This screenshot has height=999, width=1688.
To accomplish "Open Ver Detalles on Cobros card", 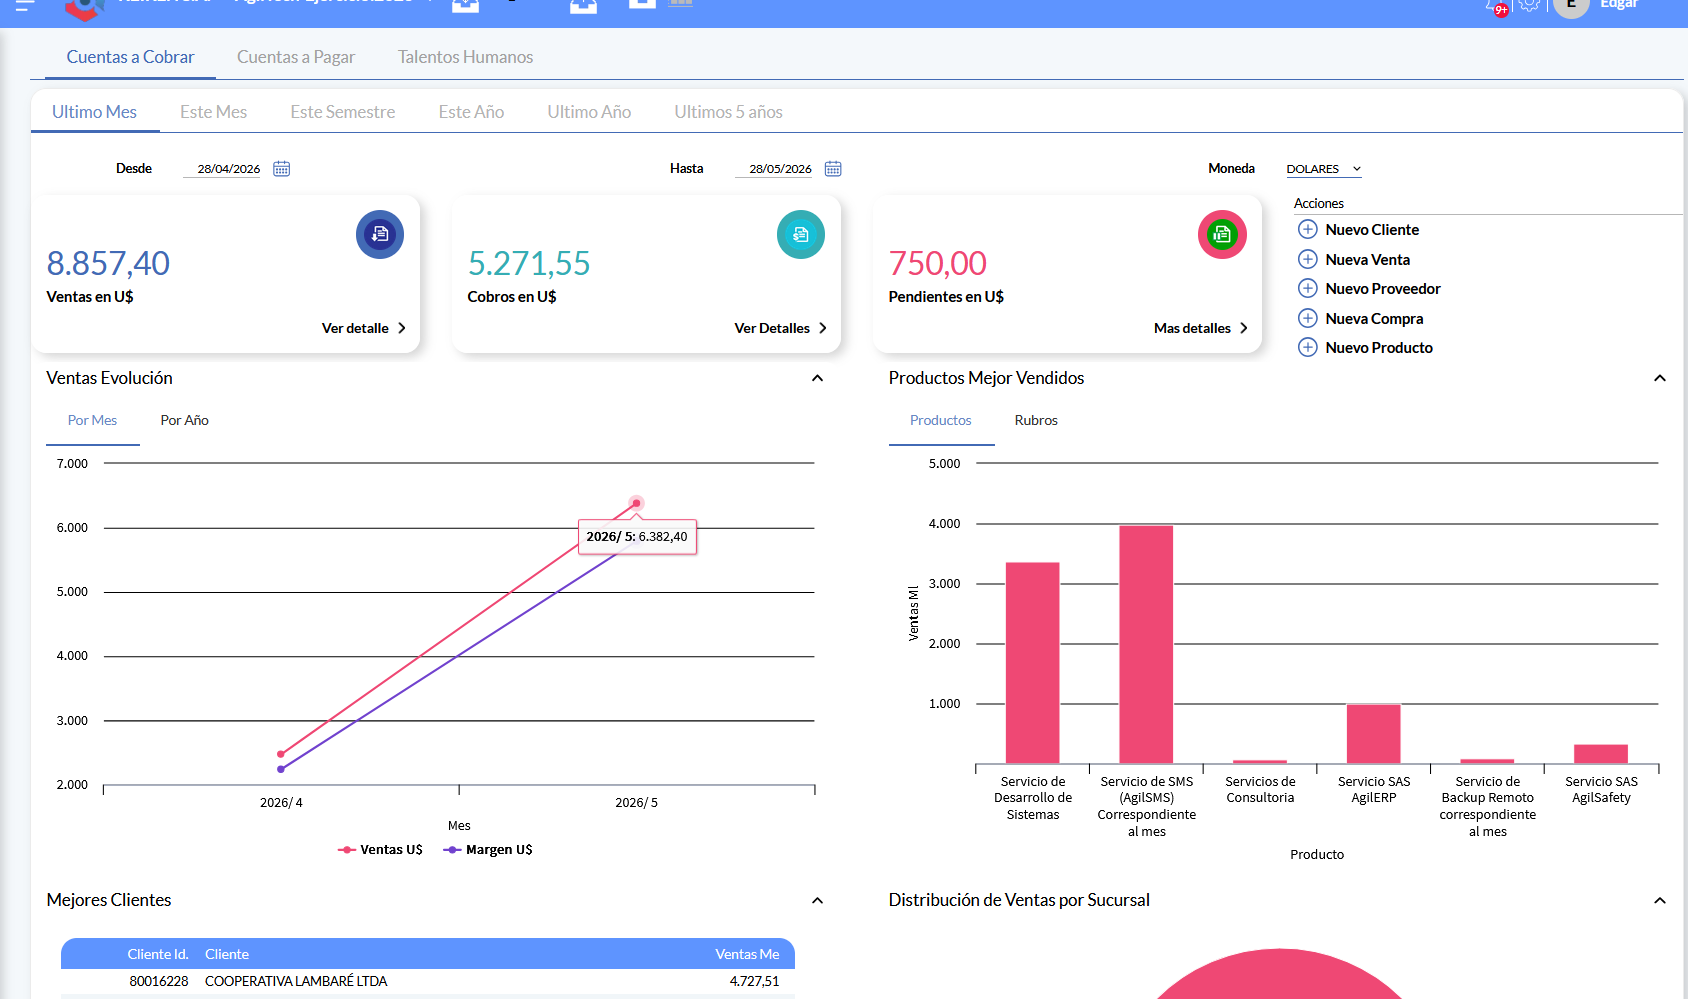I will pyautogui.click(x=781, y=328).
